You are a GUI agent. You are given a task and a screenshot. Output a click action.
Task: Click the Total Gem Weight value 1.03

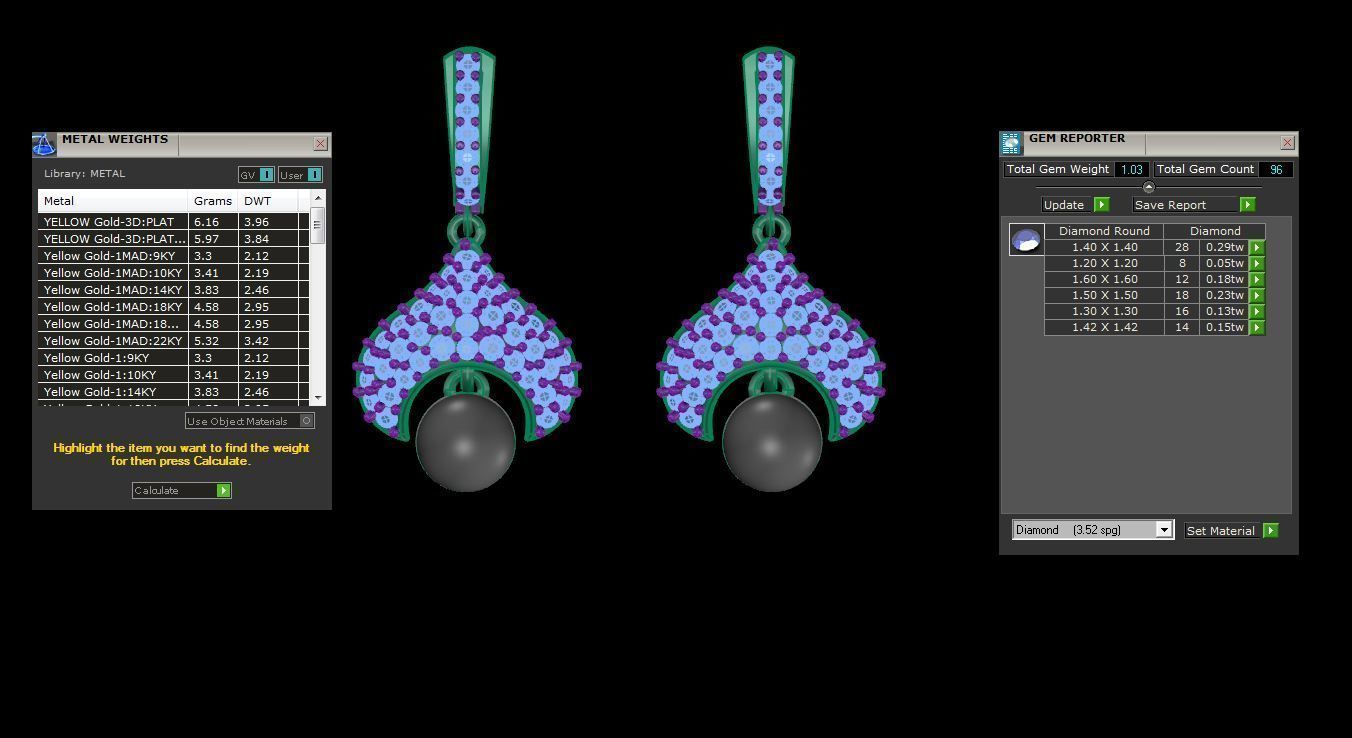click(1131, 170)
